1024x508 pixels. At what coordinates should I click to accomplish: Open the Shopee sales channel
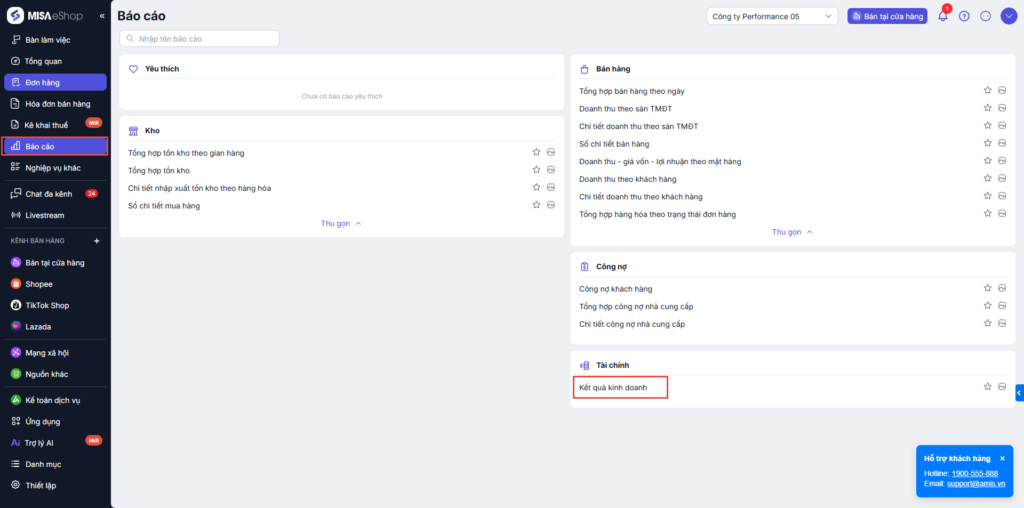coord(39,284)
